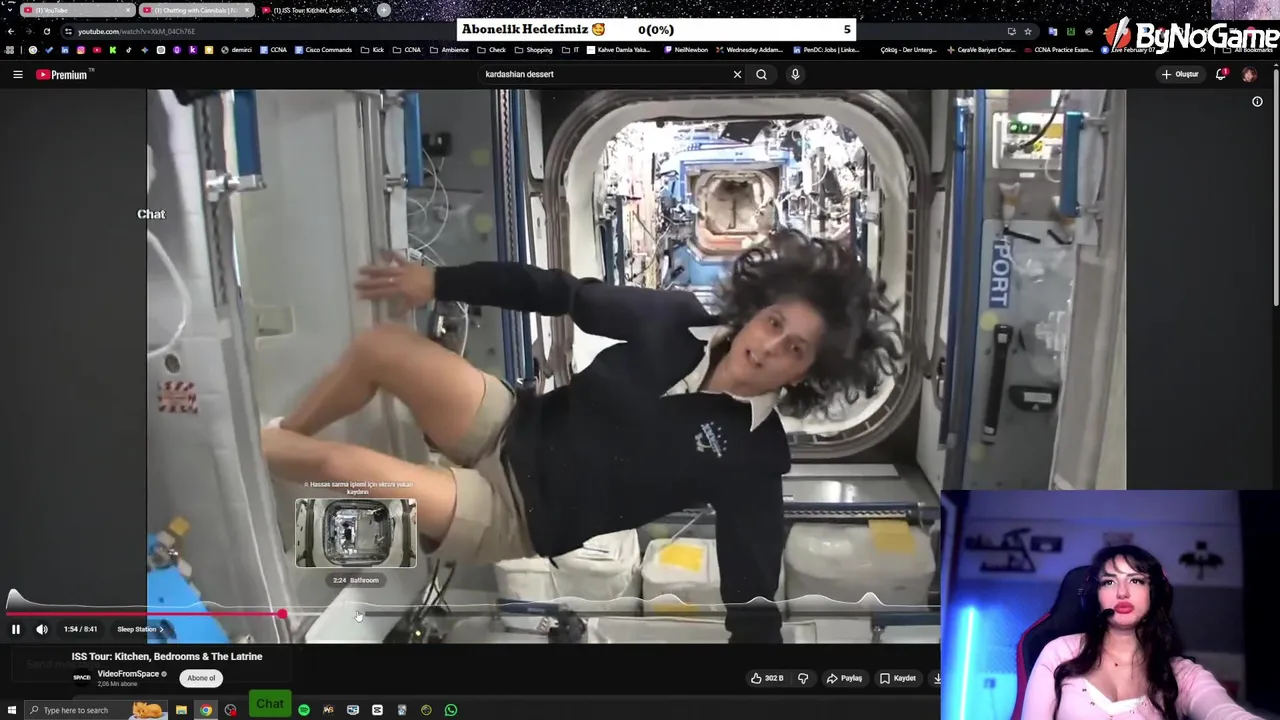
Task: Open the YouTube hamburger guide menu
Action: click(x=18, y=74)
